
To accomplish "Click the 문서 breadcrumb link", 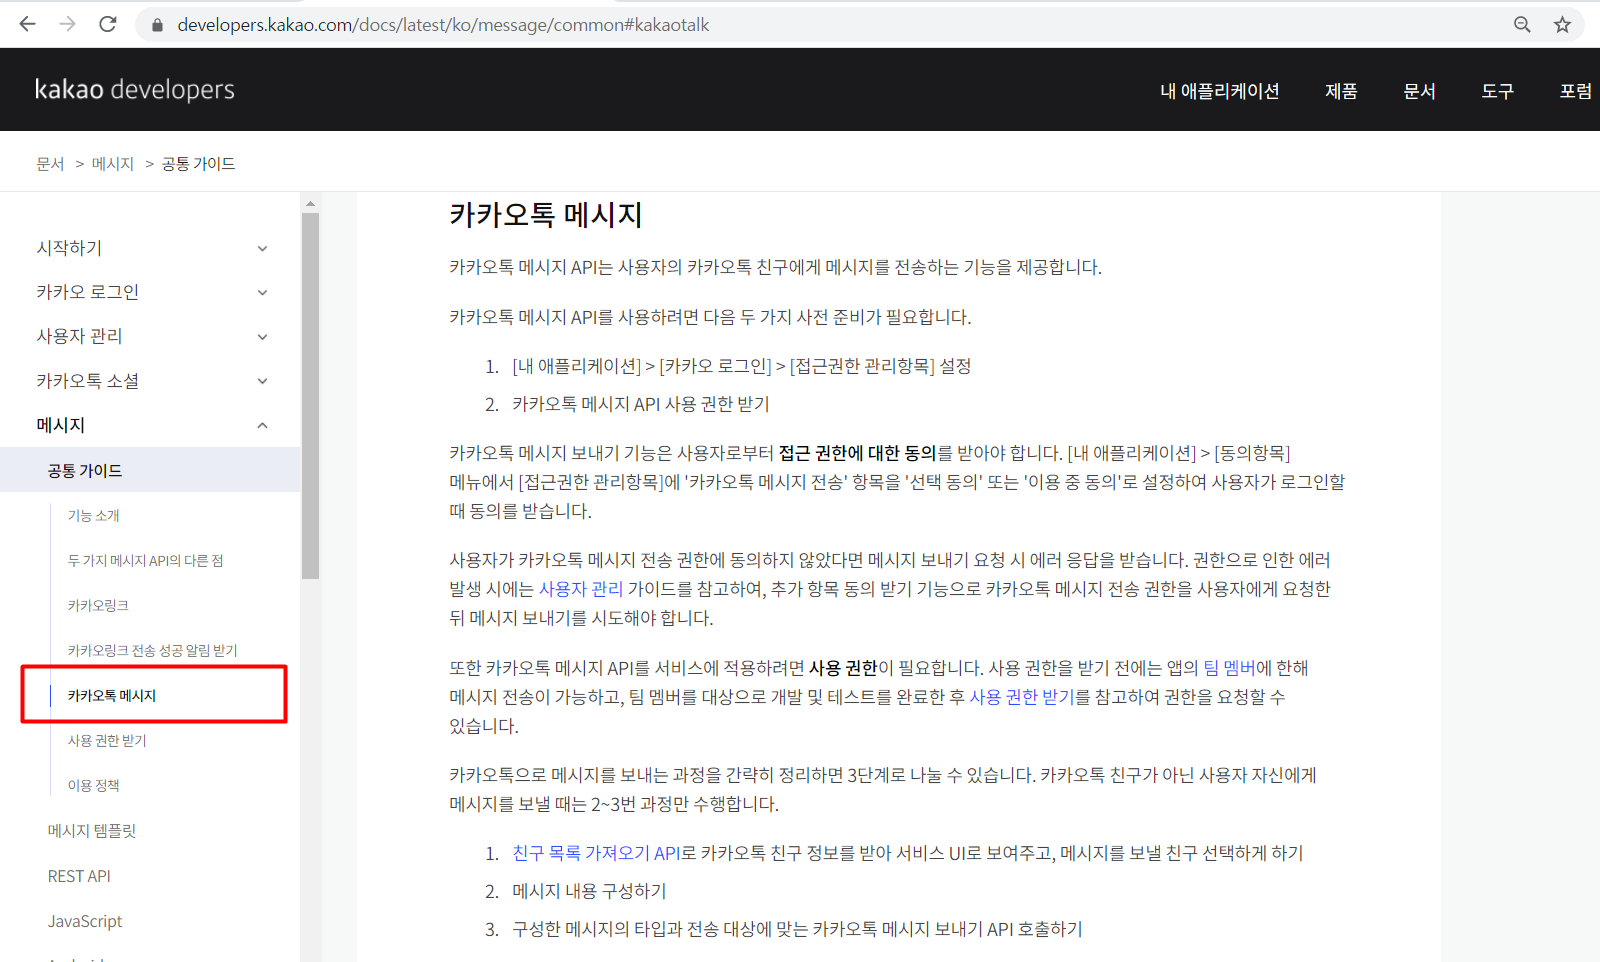I will [50, 164].
